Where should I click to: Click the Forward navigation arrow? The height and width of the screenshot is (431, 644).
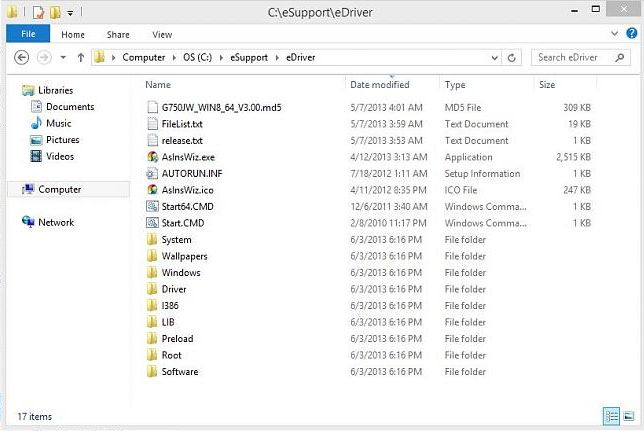[x=44, y=57]
